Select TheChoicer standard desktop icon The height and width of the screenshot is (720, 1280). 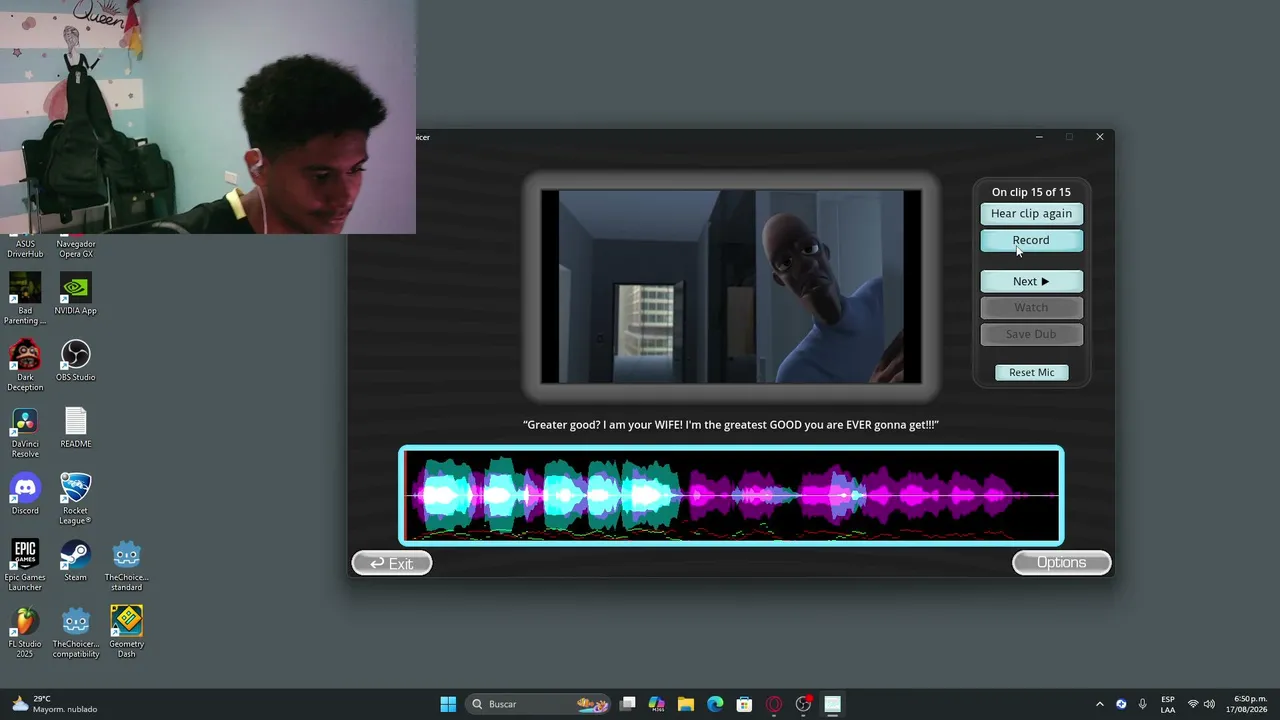coord(126,566)
